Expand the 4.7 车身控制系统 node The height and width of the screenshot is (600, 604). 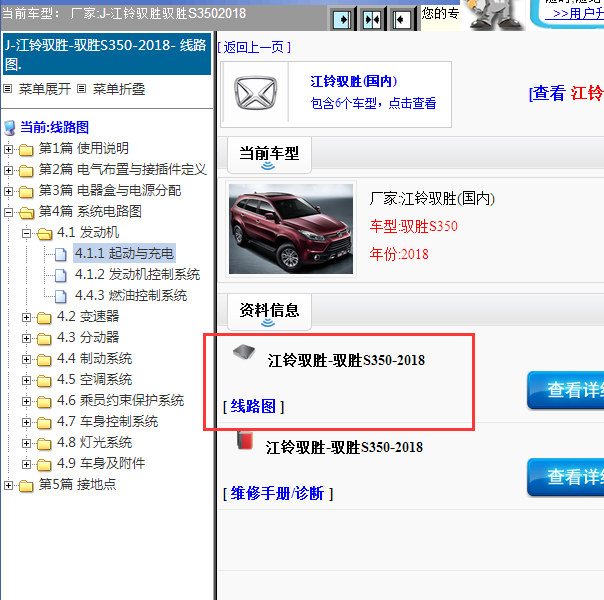coord(26,422)
